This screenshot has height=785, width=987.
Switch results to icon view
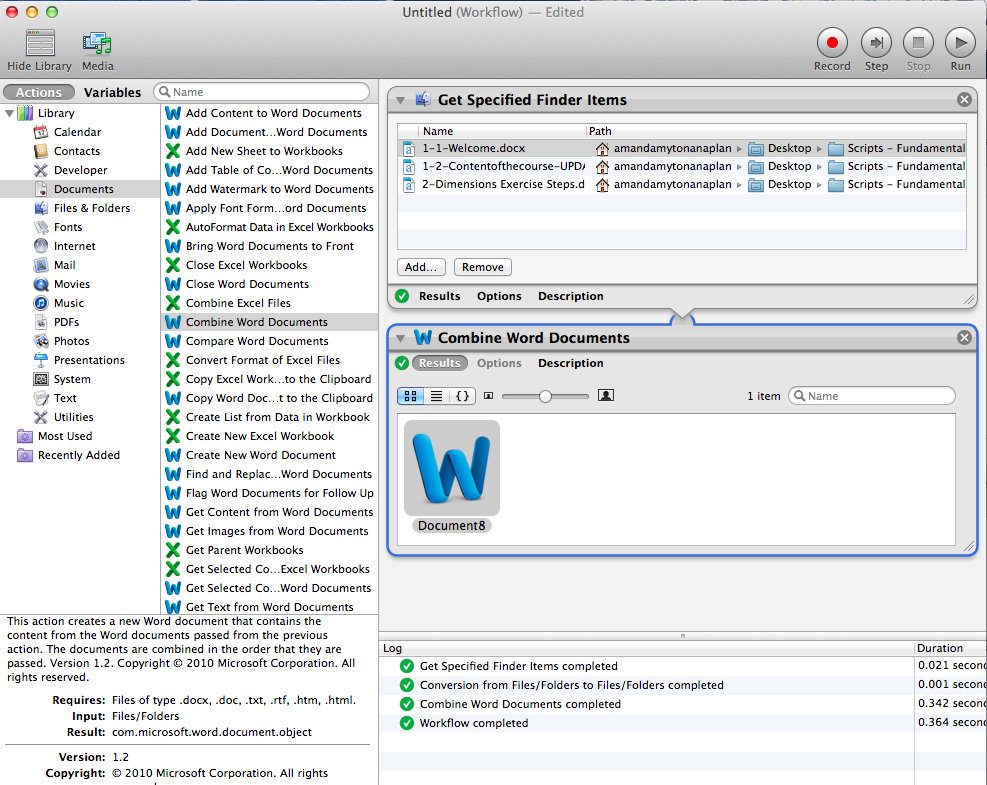tap(411, 396)
